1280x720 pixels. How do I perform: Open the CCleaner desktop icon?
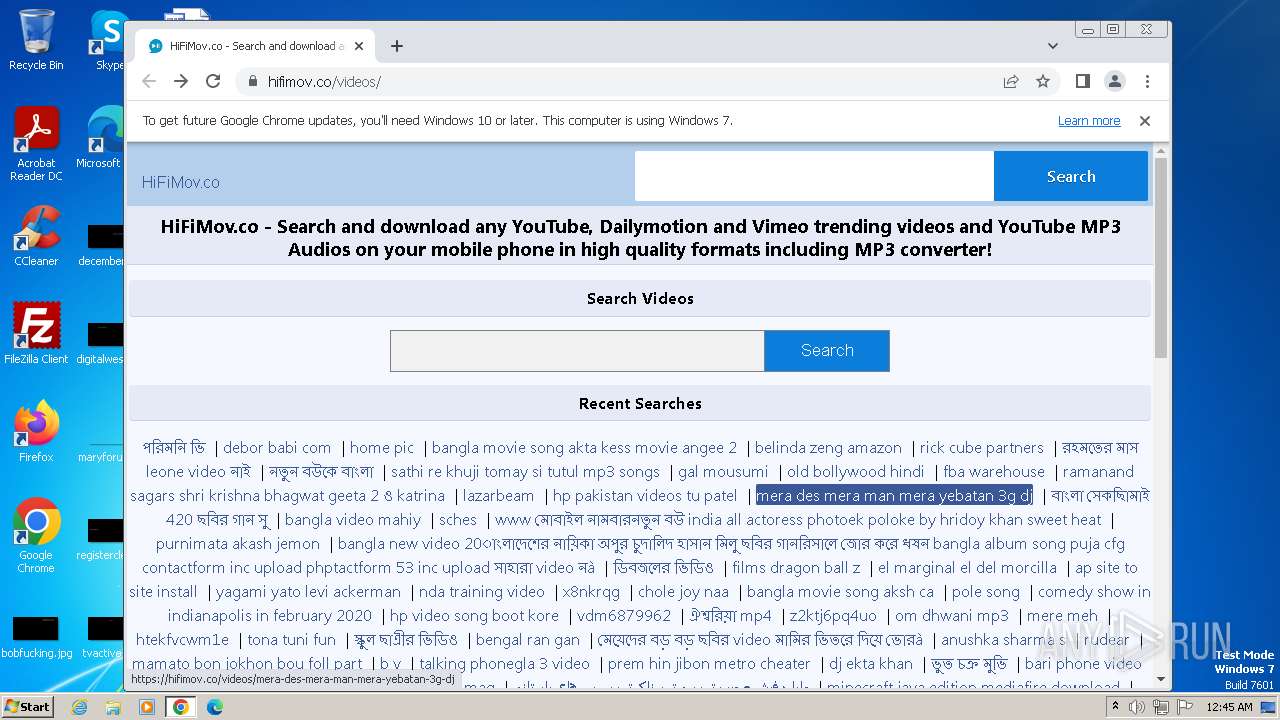(36, 236)
